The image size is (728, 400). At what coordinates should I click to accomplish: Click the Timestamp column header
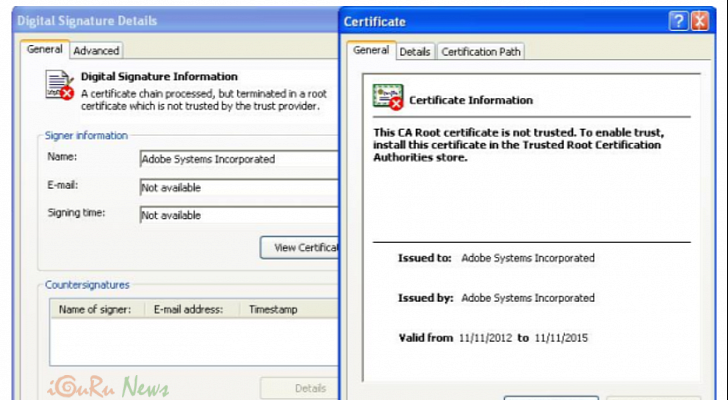[273, 310]
